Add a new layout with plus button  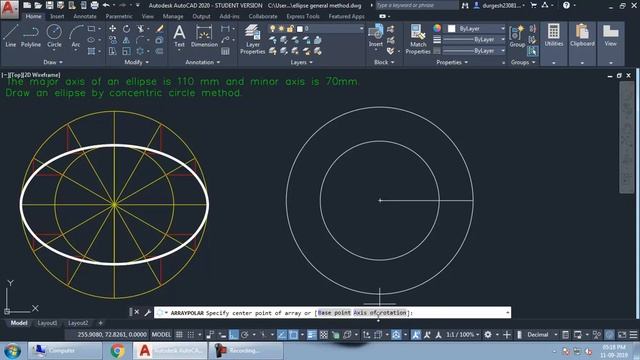(100, 323)
